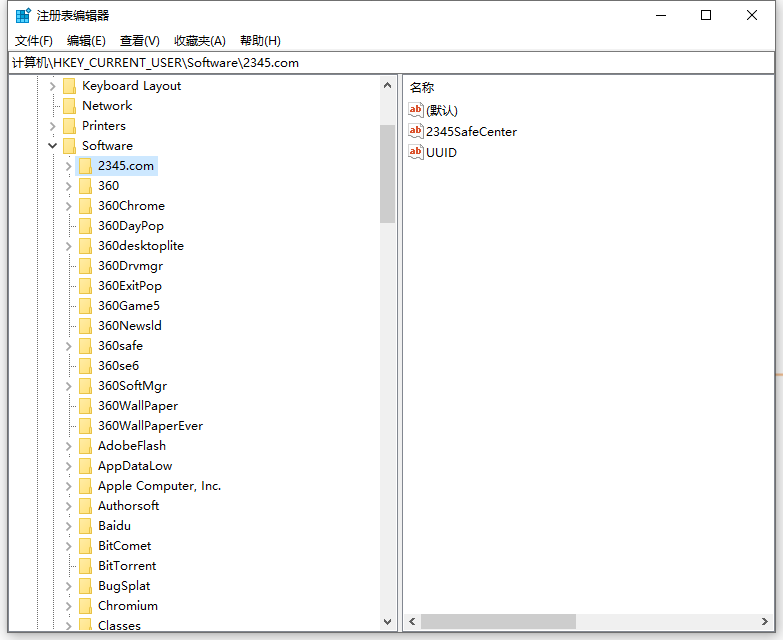
Task: Click the 名称 column header
Action: click(422, 88)
